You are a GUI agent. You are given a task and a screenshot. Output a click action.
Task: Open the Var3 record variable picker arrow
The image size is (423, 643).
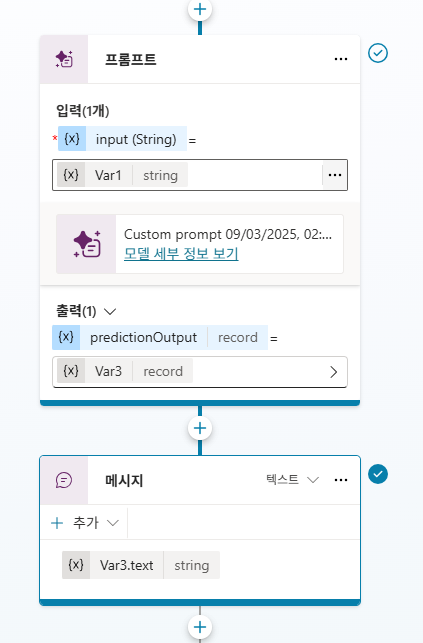(334, 372)
